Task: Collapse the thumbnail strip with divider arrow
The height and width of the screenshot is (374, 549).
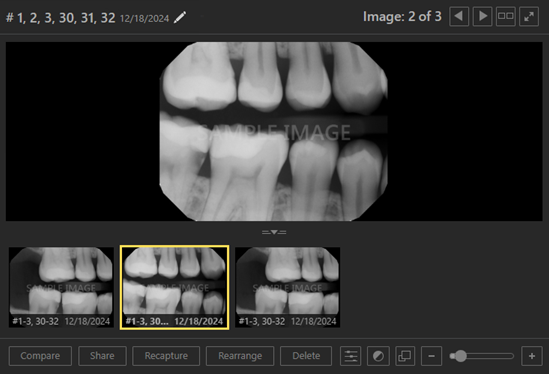Action: point(274,232)
